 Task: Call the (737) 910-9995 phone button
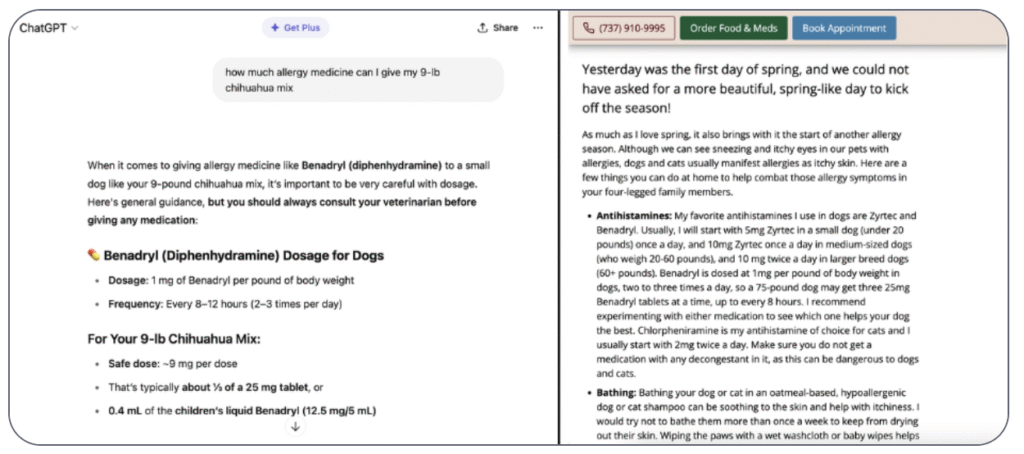[x=624, y=28]
